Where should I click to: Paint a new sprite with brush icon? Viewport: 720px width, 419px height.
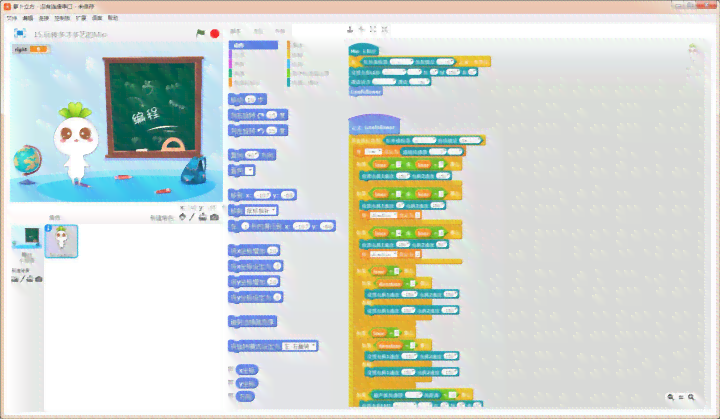pos(192,217)
